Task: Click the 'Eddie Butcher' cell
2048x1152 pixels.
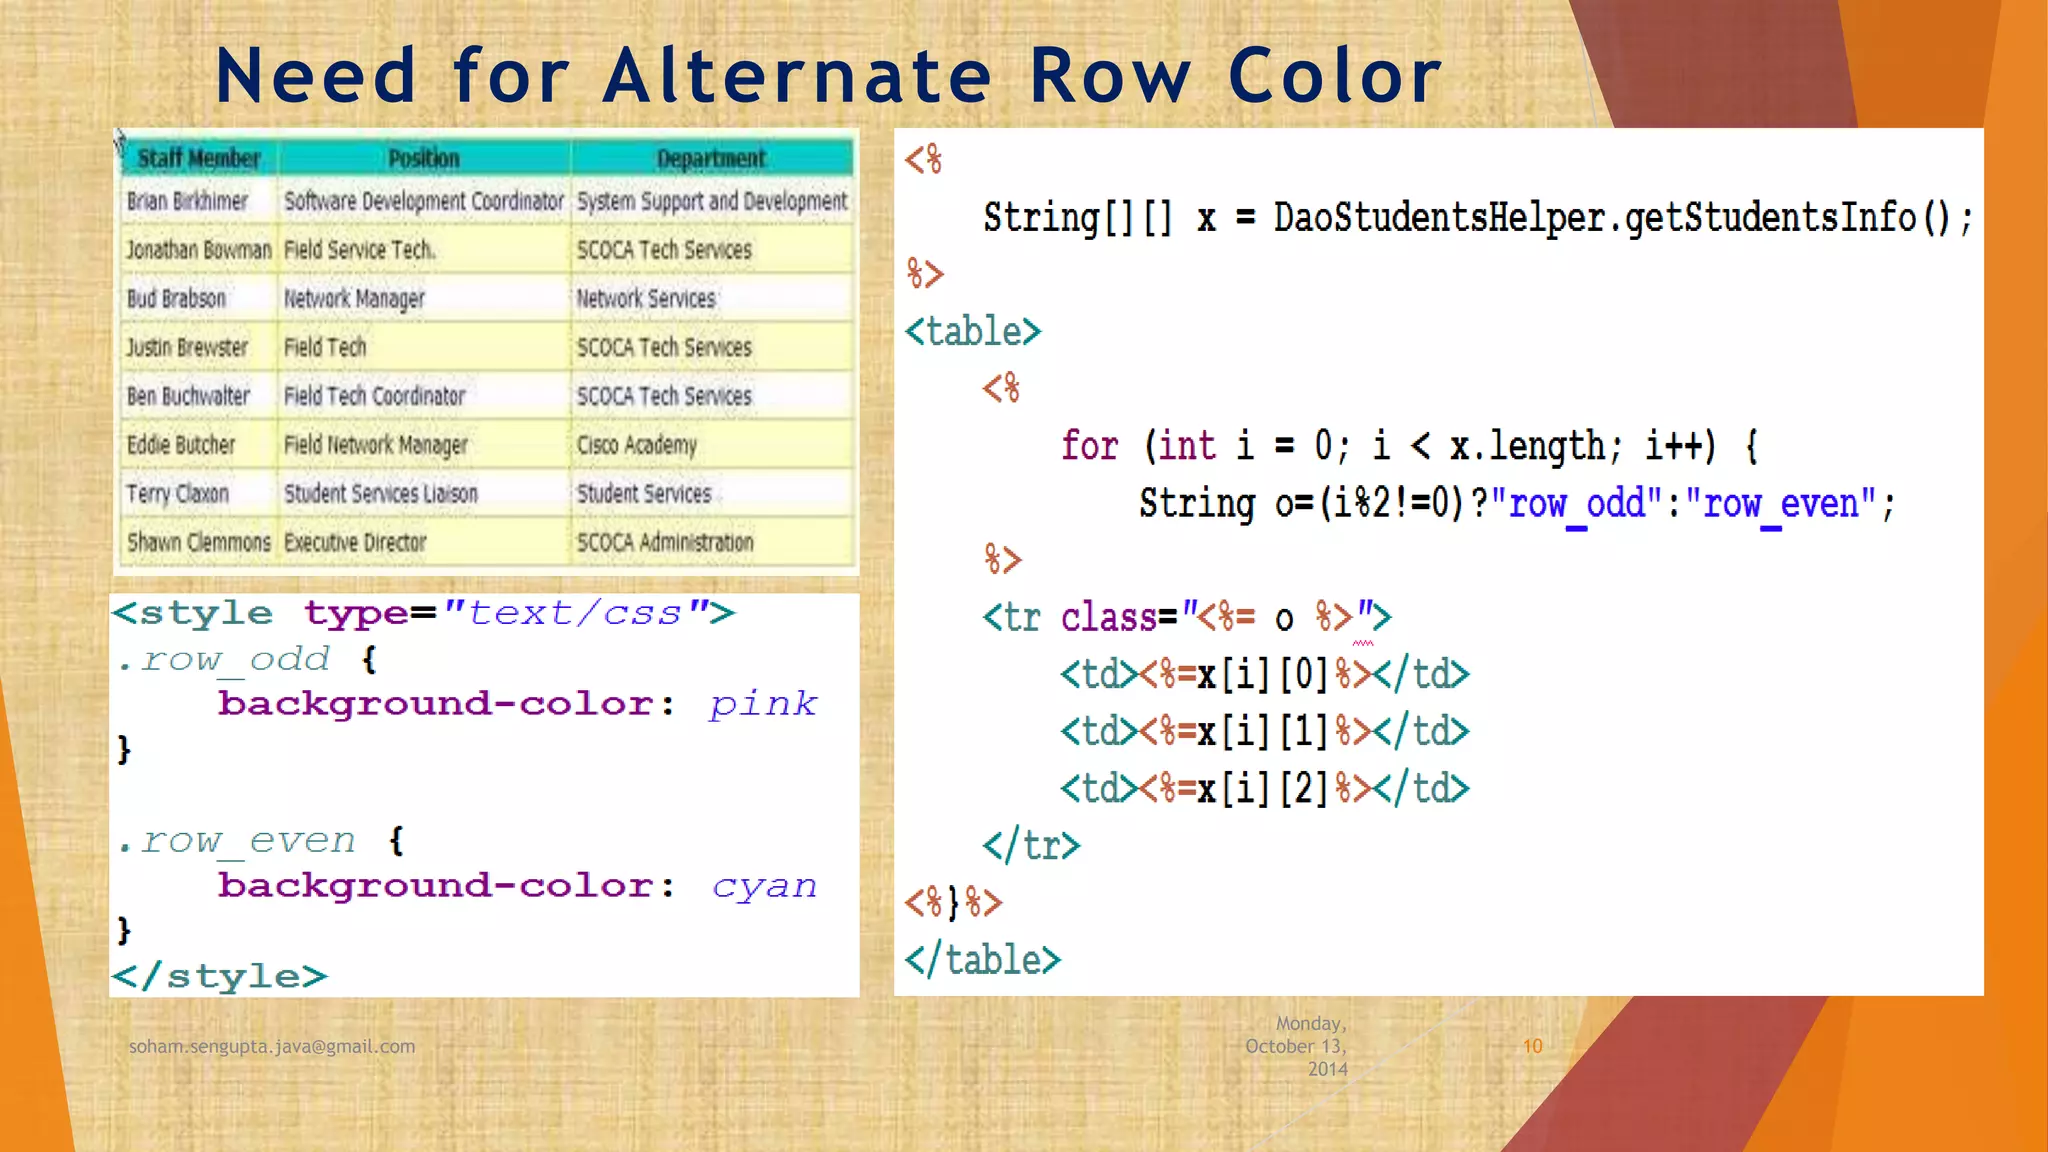Action: [x=199, y=445]
